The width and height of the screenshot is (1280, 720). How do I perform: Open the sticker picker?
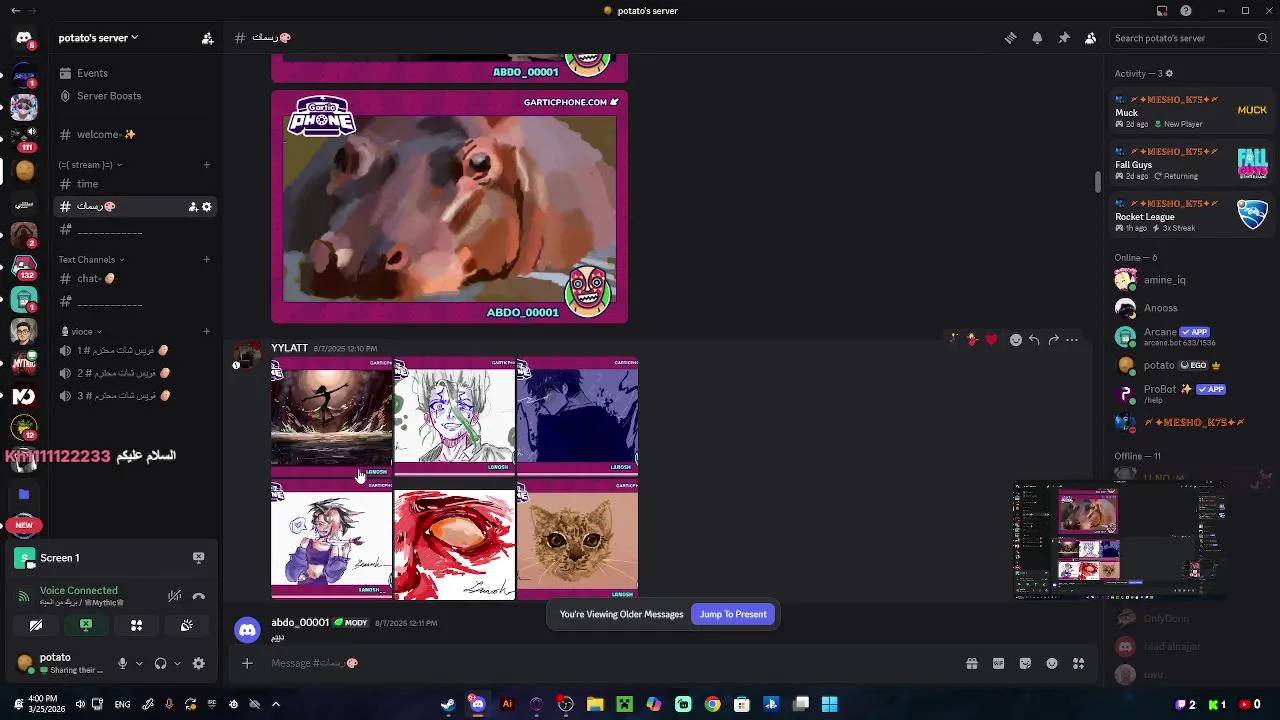coord(1025,663)
